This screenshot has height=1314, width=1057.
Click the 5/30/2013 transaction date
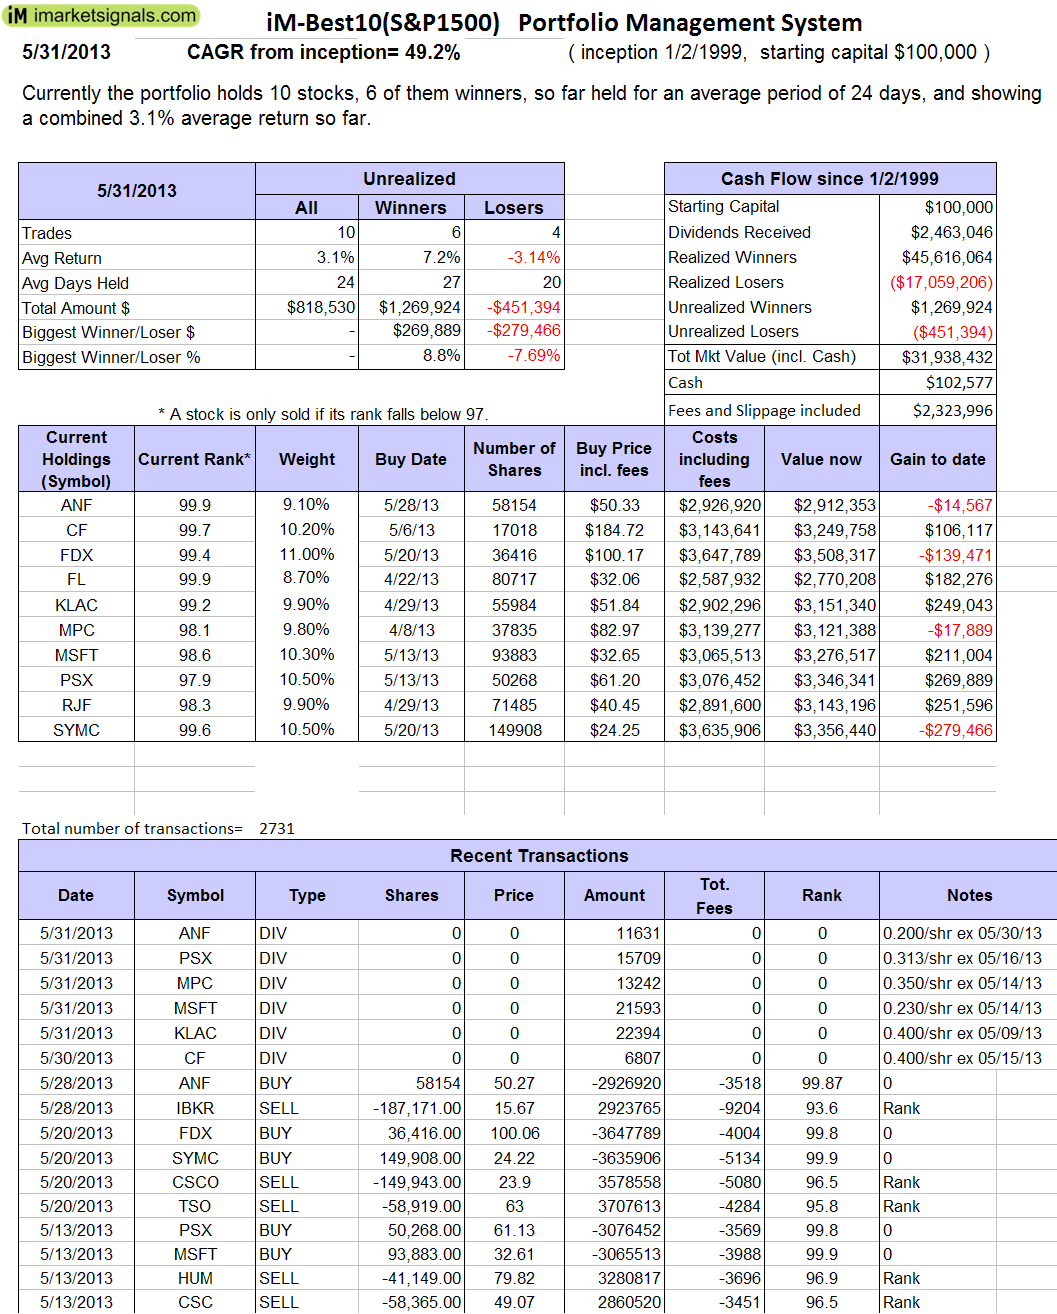(x=76, y=1058)
